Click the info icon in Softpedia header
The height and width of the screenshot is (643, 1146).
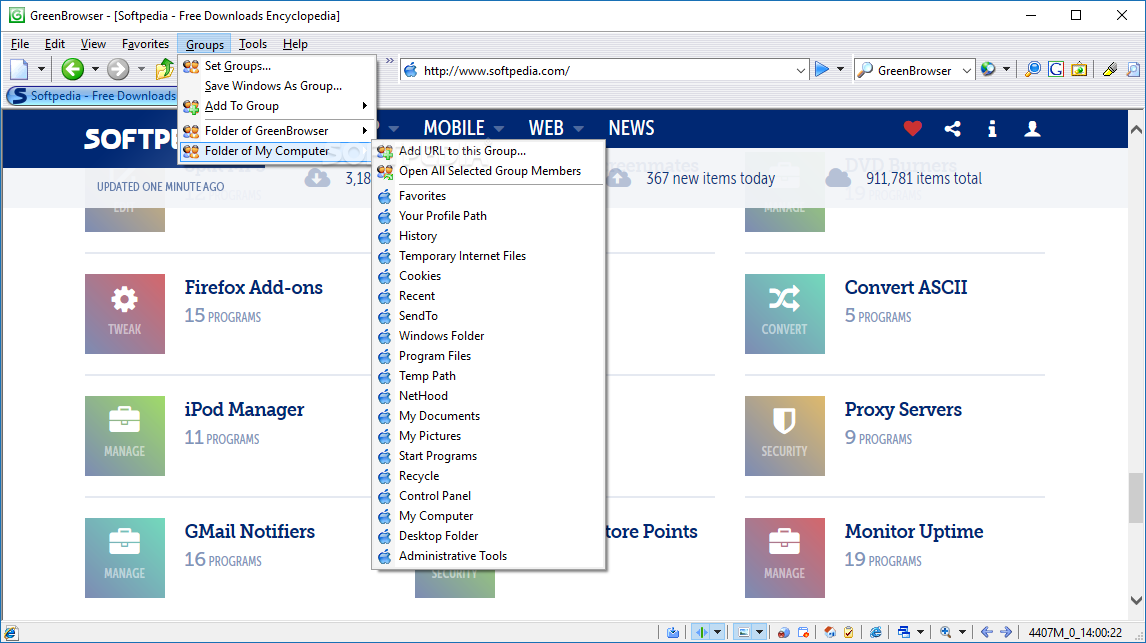992,129
